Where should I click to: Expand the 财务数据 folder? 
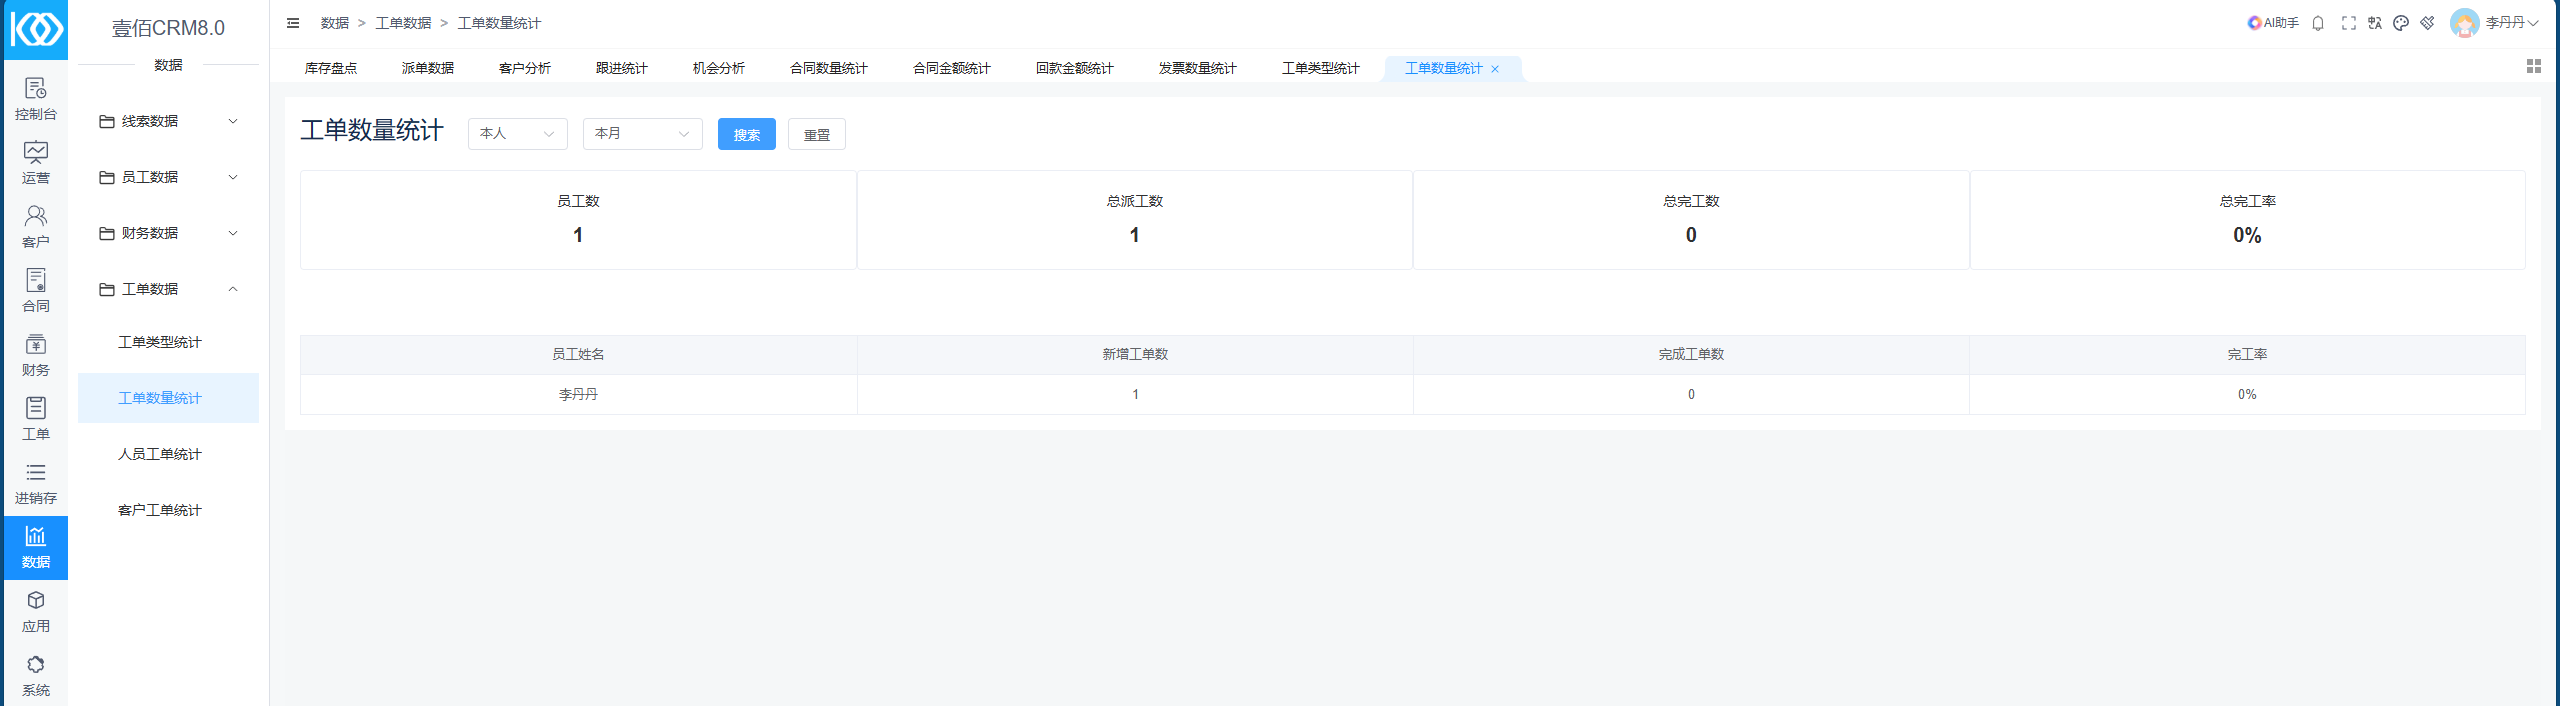[x=168, y=233]
